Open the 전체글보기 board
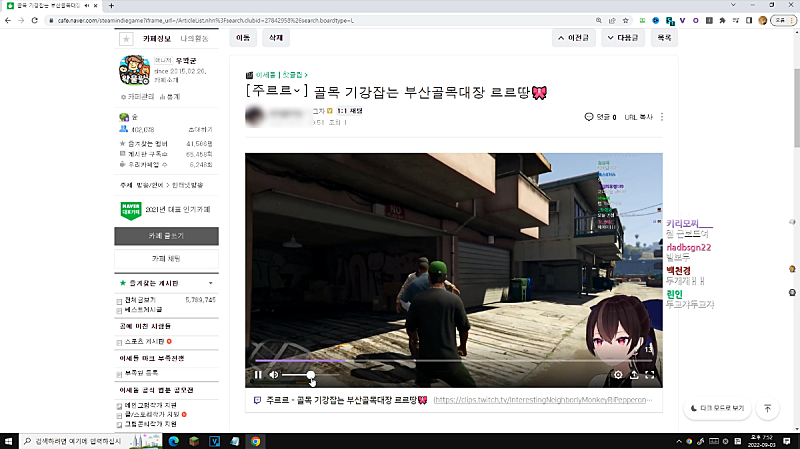The width and height of the screenshot is (800, 449). pos(140,300)
